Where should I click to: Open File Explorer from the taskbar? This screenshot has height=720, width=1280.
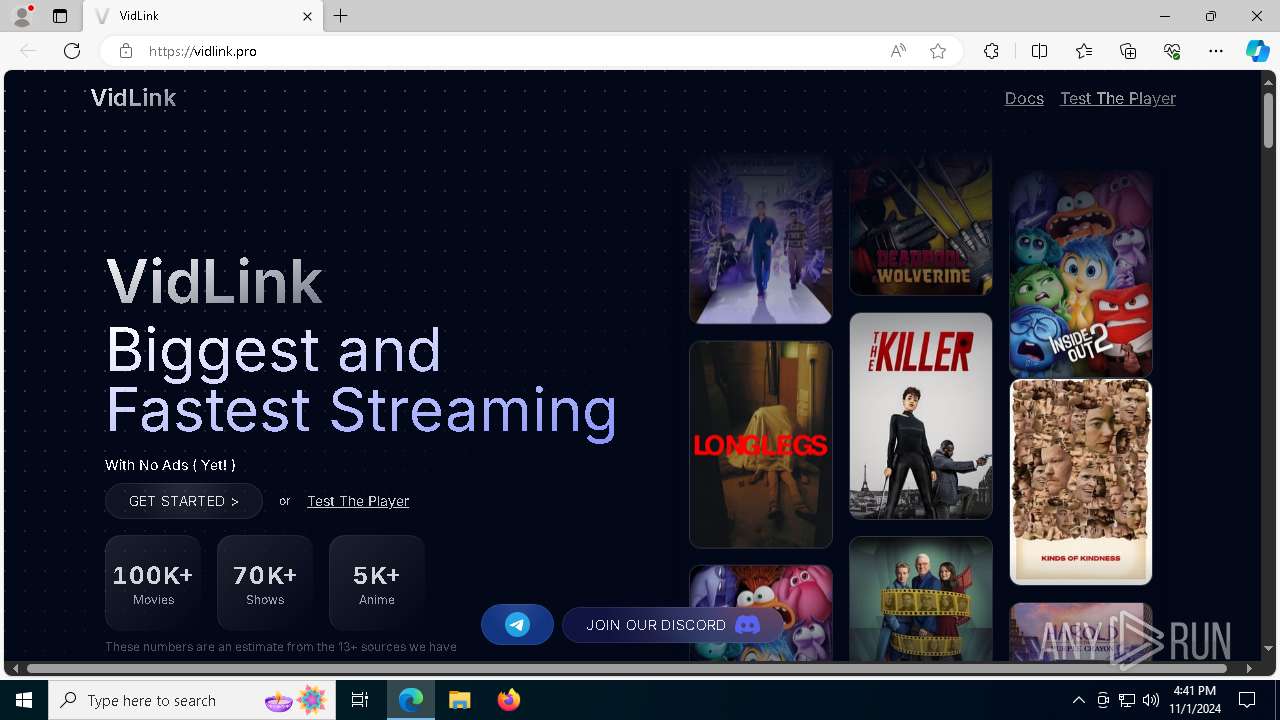(459, 700)
